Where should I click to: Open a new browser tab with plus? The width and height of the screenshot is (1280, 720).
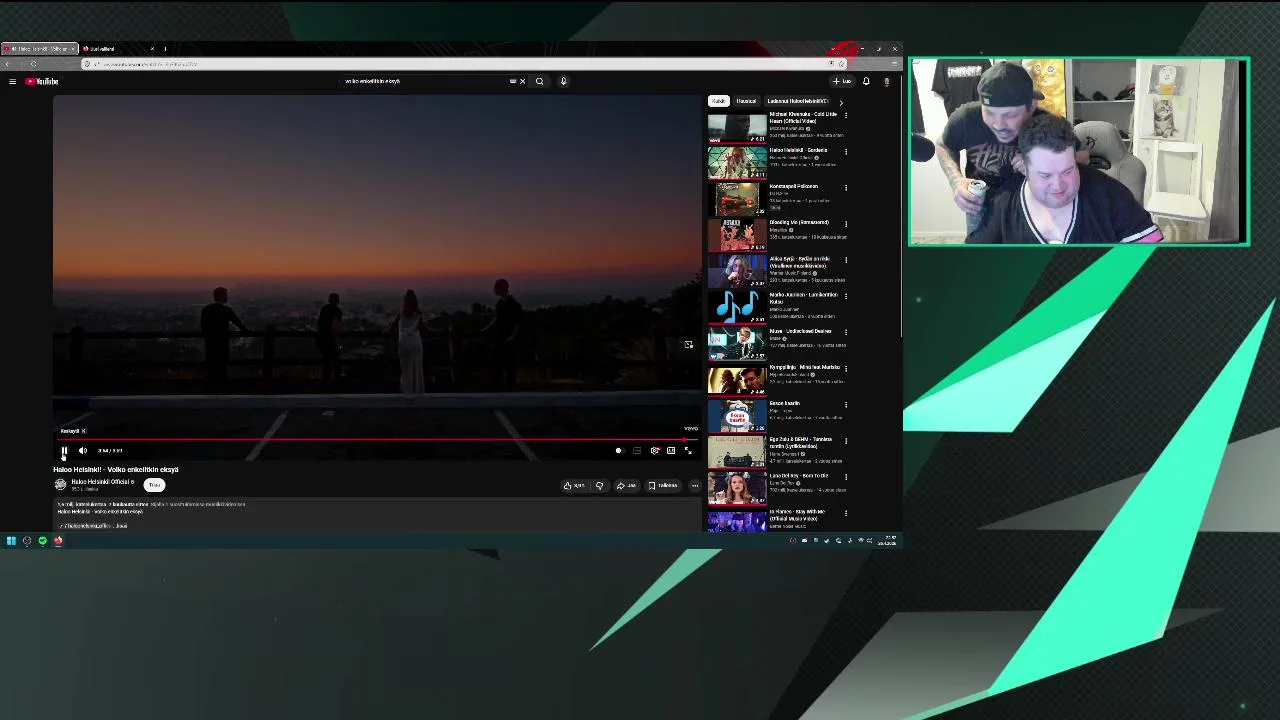[x=165, y=49]
